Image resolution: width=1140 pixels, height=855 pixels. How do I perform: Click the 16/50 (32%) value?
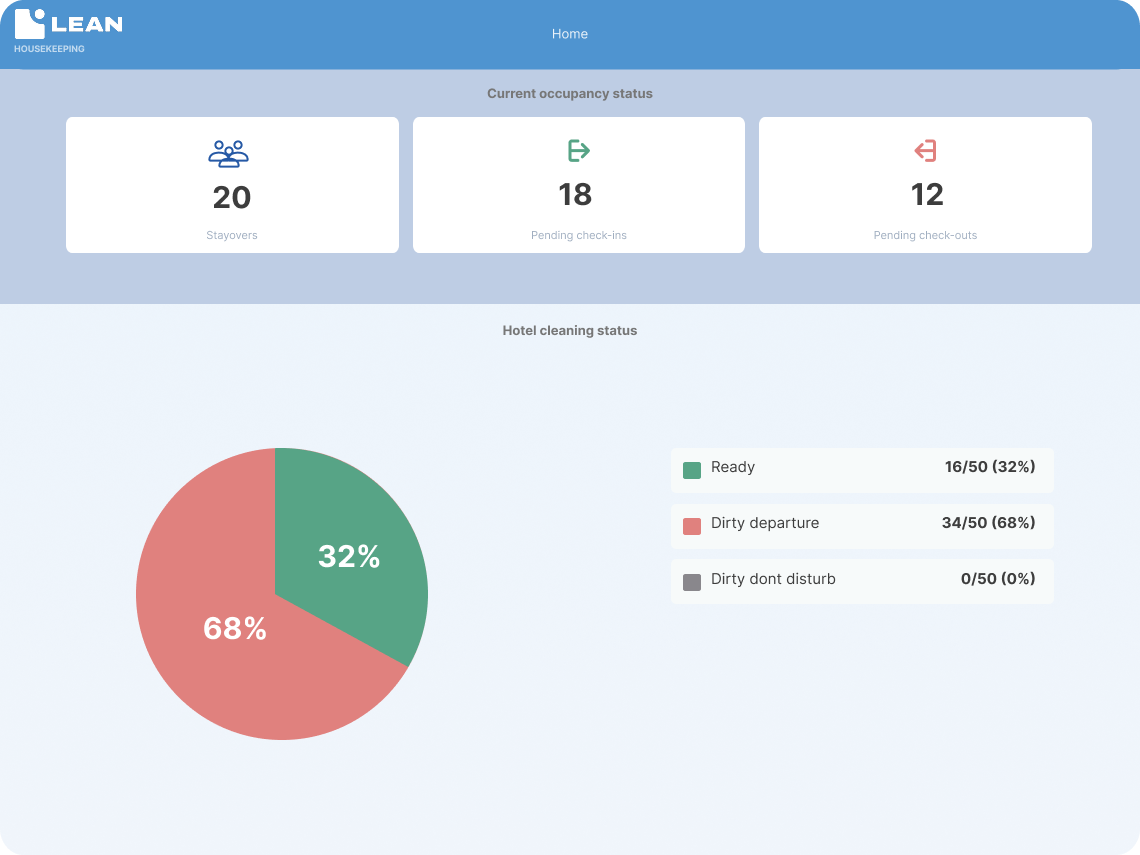tap(990, 467)
